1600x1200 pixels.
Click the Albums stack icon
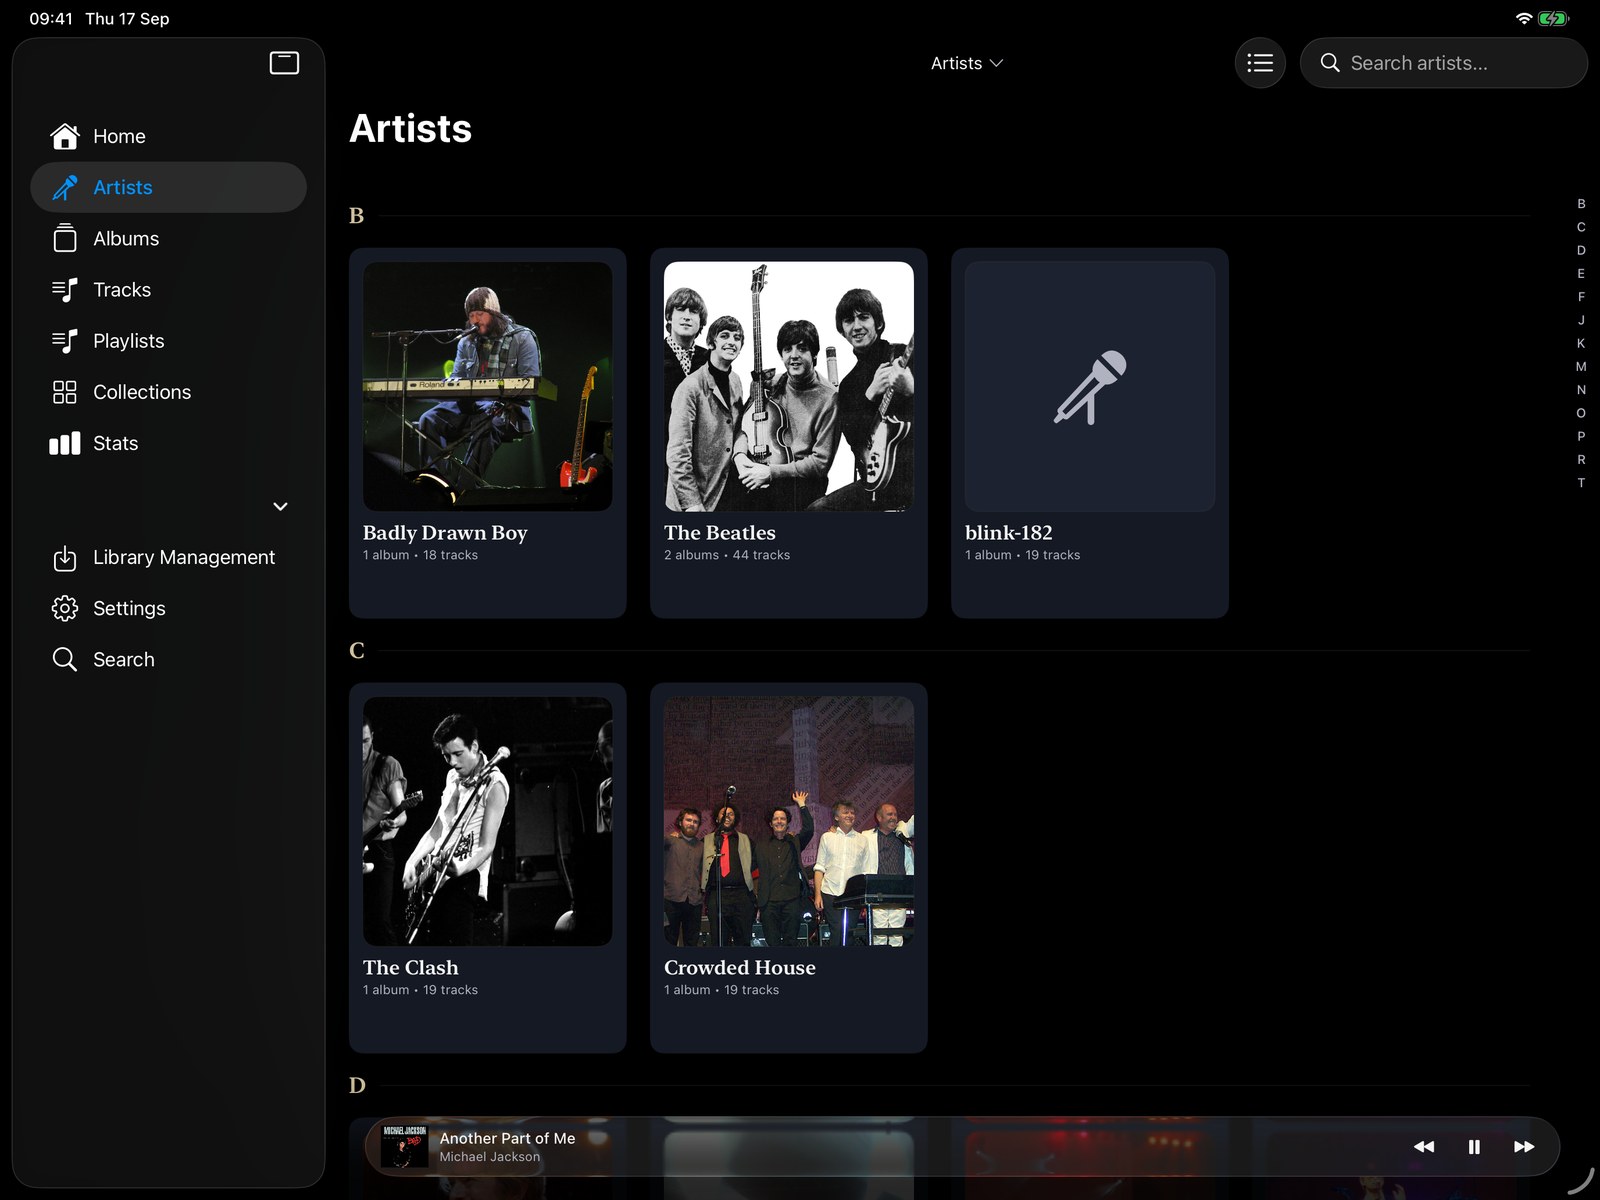click(x=65, y=238)
